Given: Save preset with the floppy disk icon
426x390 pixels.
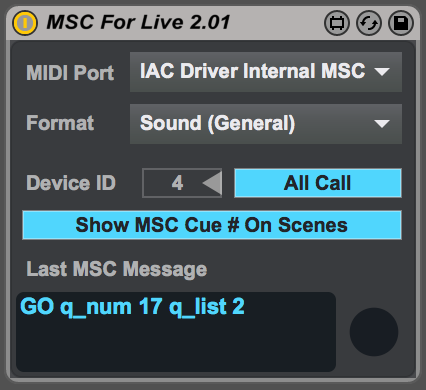Looking at the screenshot, I should pyautogui.click(x=401, y=23).
